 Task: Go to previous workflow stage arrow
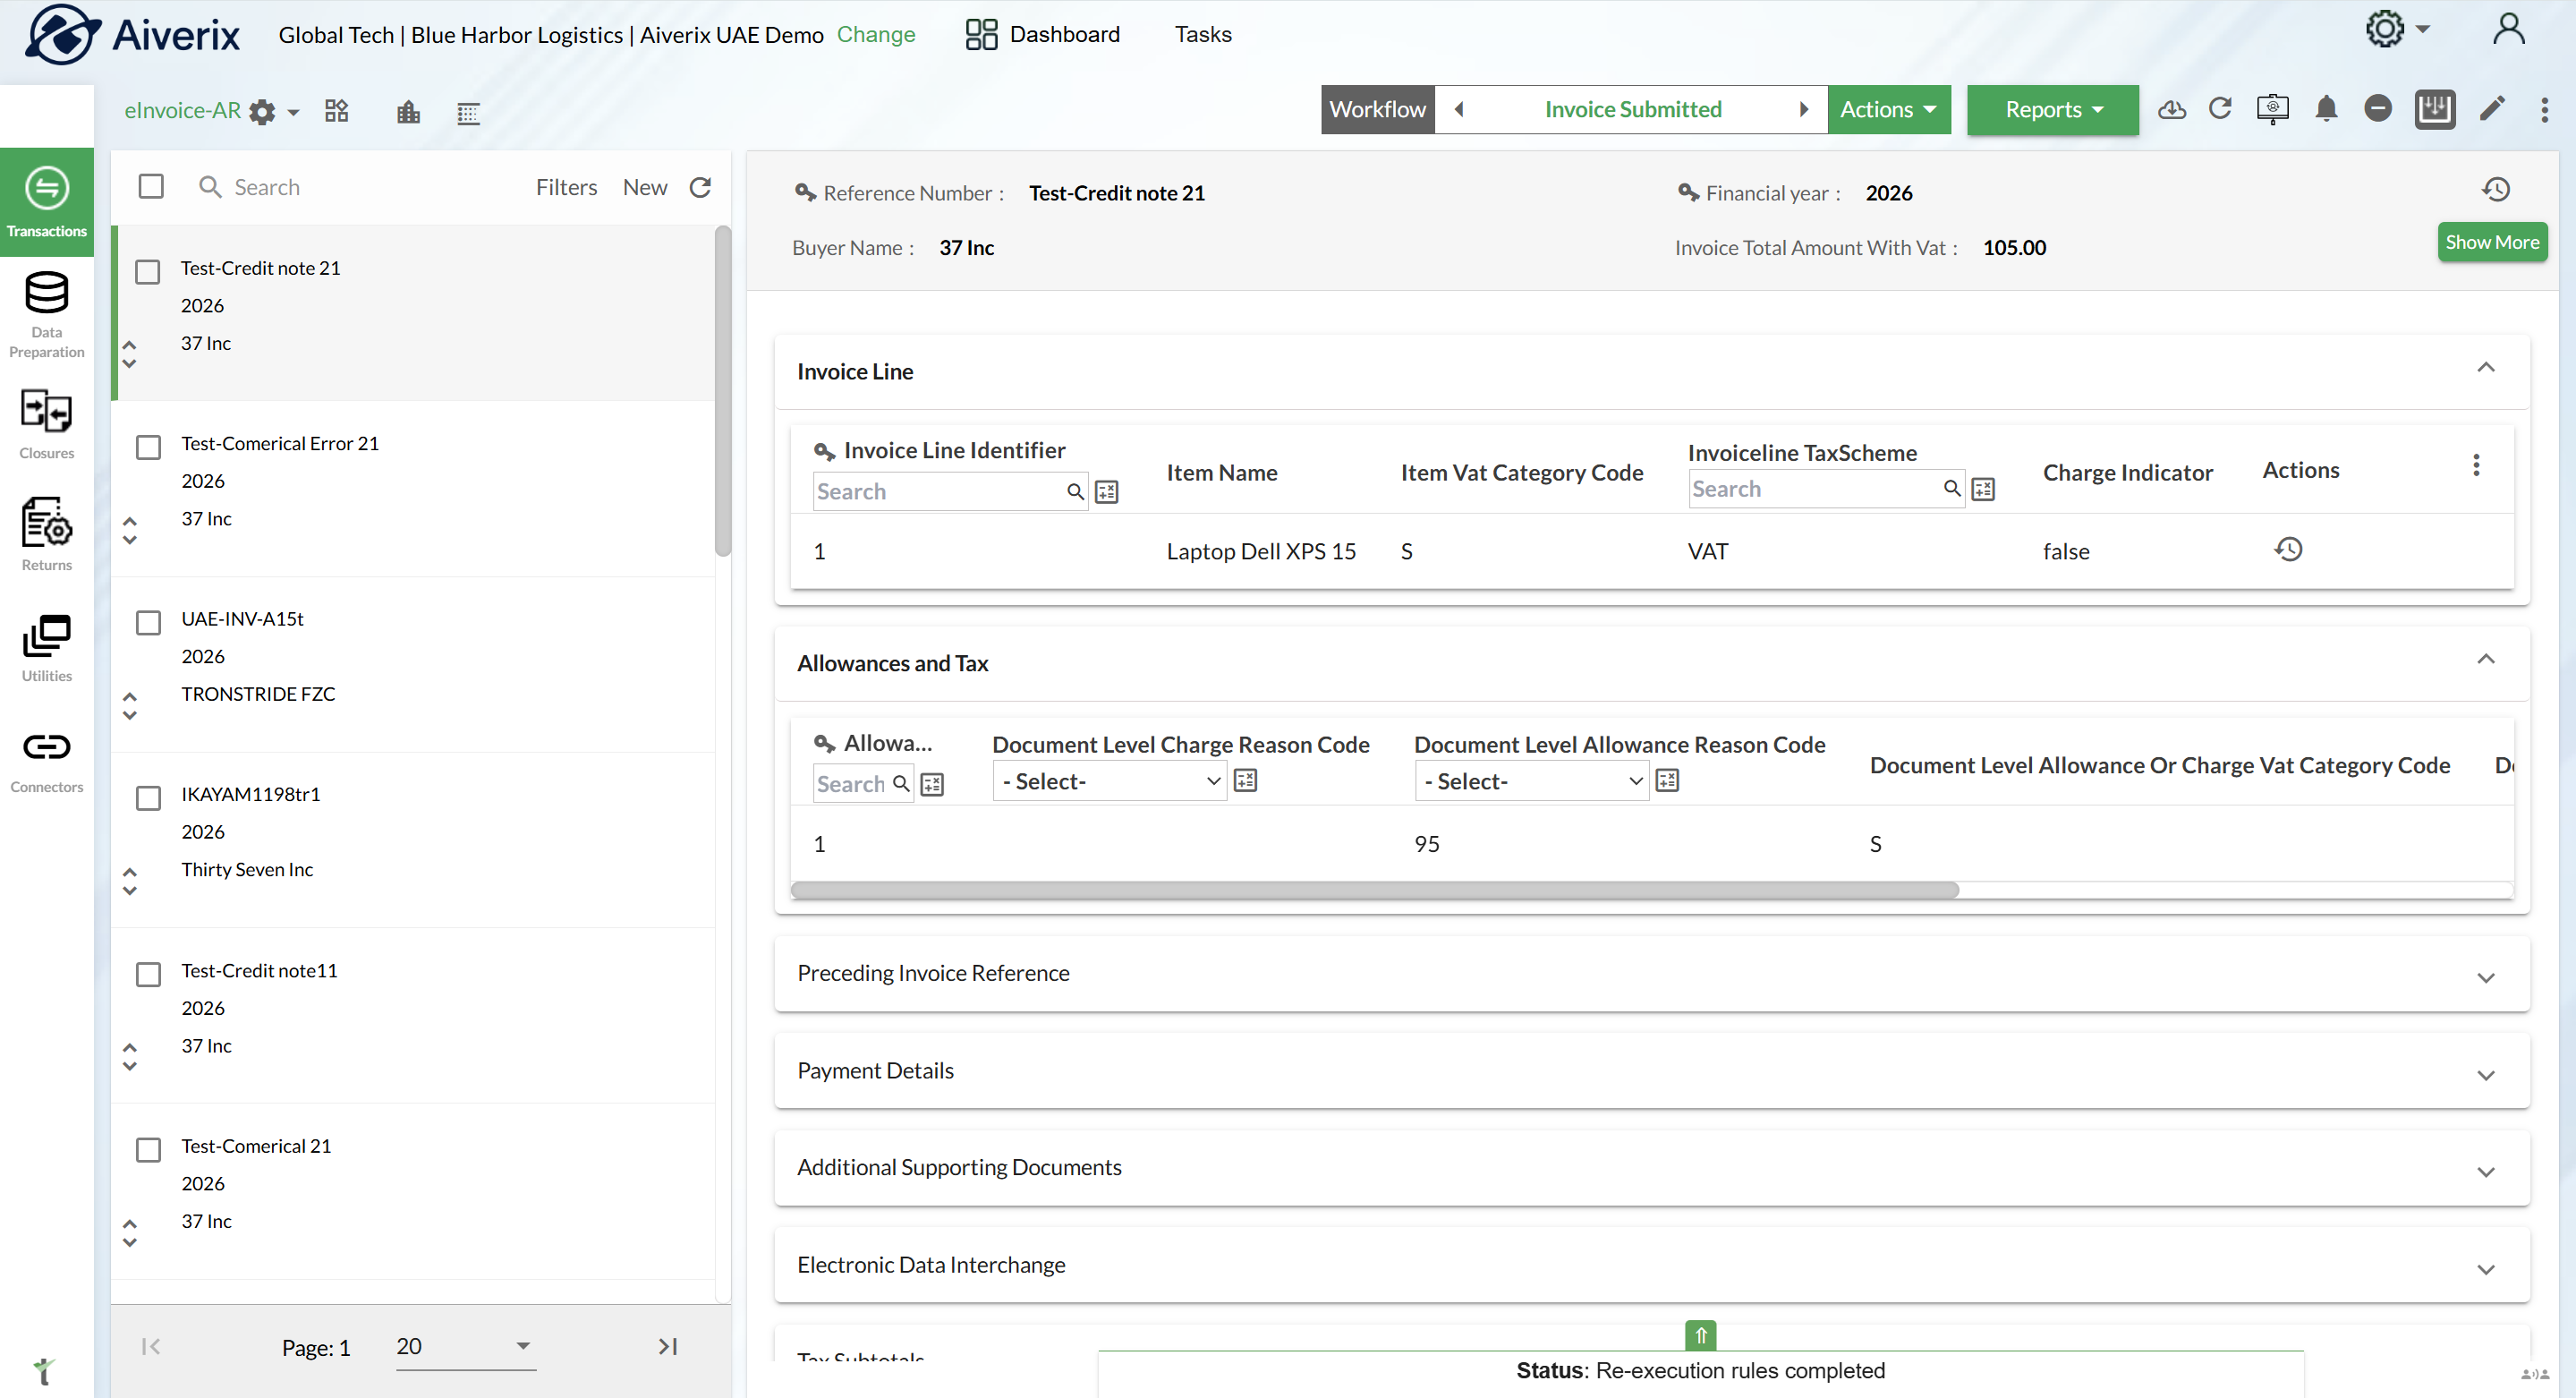click(1459, 109)
